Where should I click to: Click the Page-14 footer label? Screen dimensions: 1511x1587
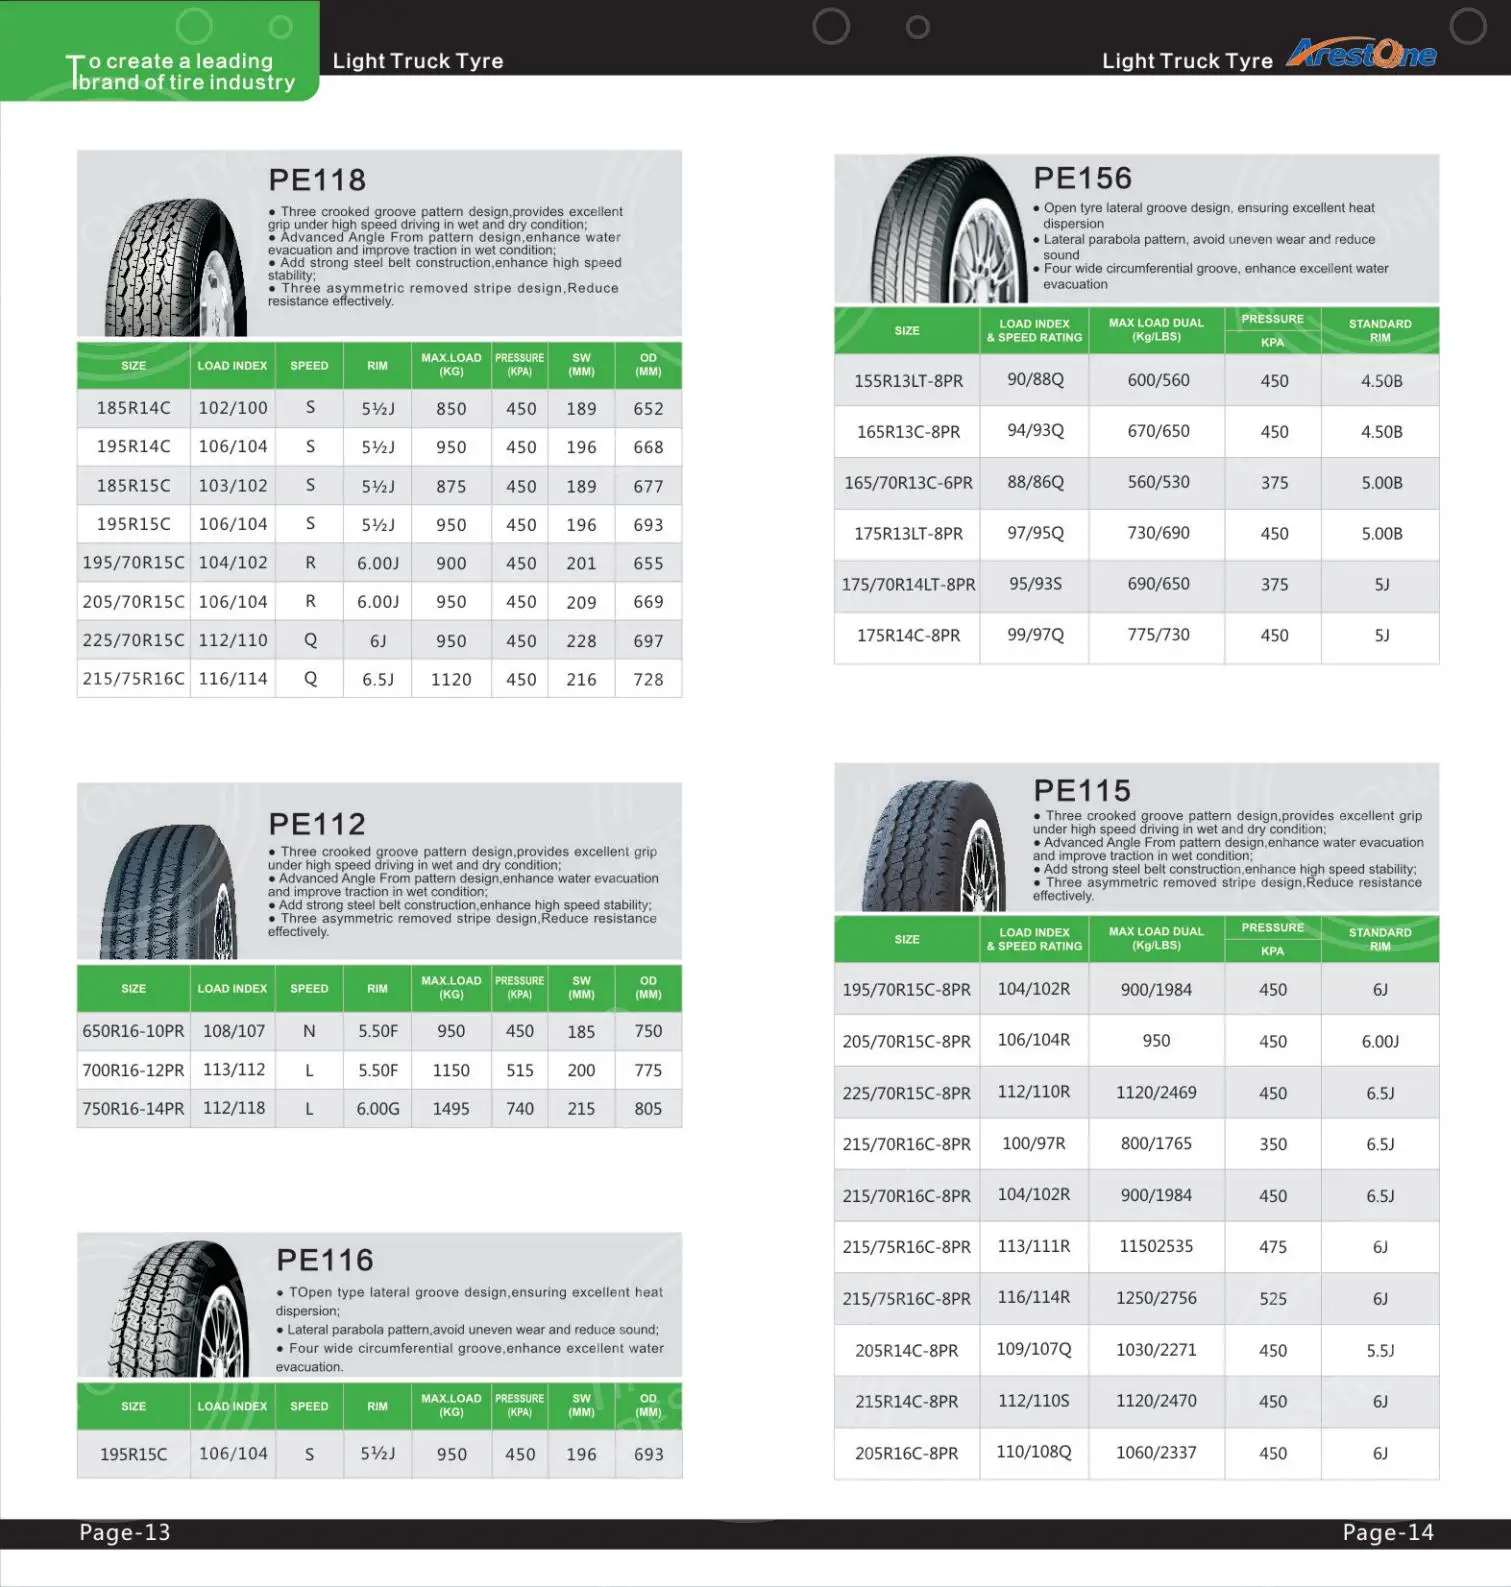point(1388,1532)
